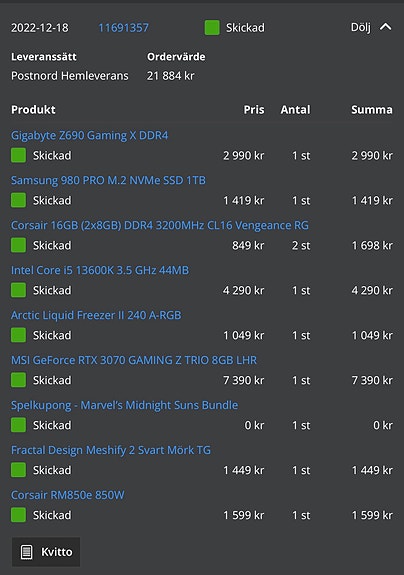Open Corsair 16GB DDR4 Vengeance product link
Viewport: 404px width, 575px height.
click(160, 225)
